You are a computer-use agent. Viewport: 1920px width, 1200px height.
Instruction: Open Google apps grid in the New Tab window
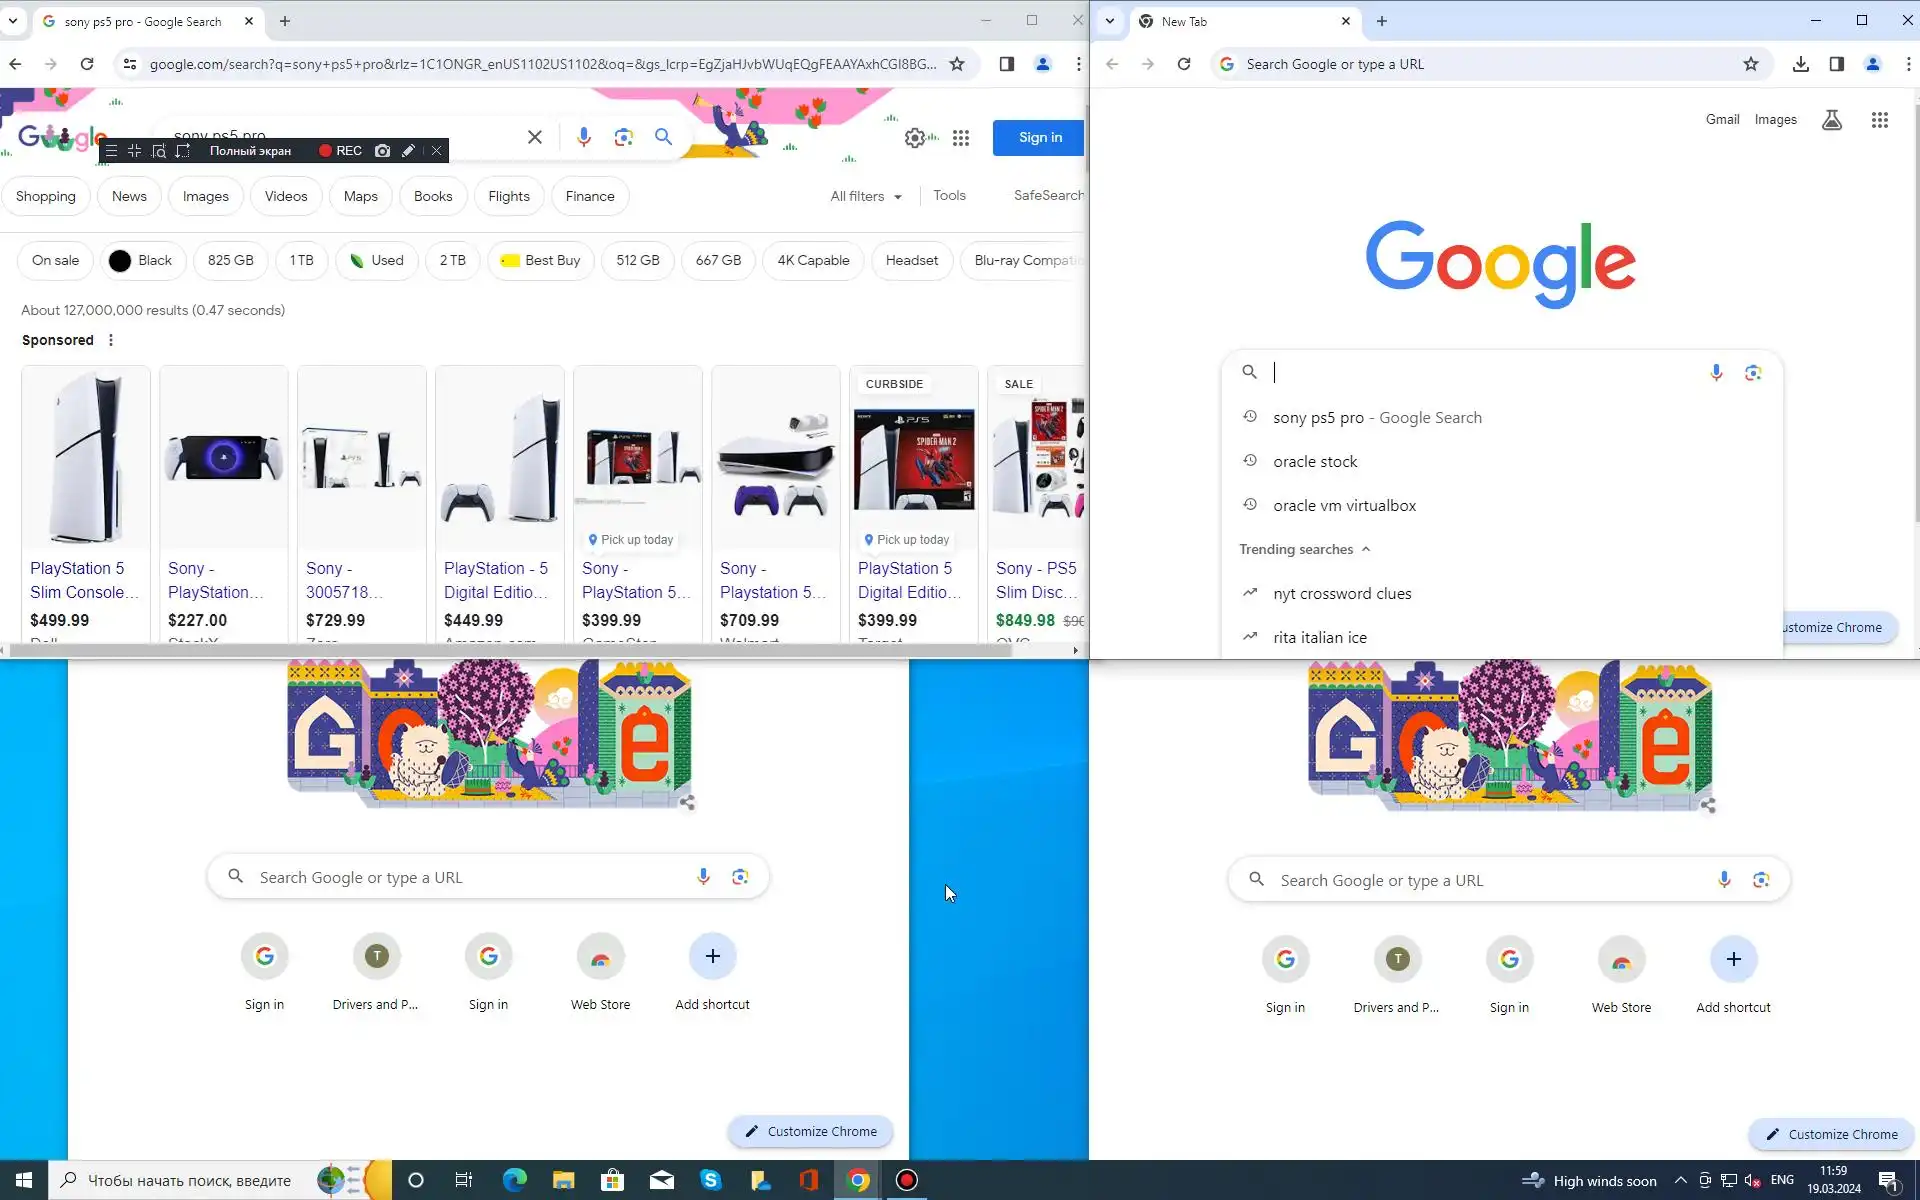click(x=1879, y=120)
